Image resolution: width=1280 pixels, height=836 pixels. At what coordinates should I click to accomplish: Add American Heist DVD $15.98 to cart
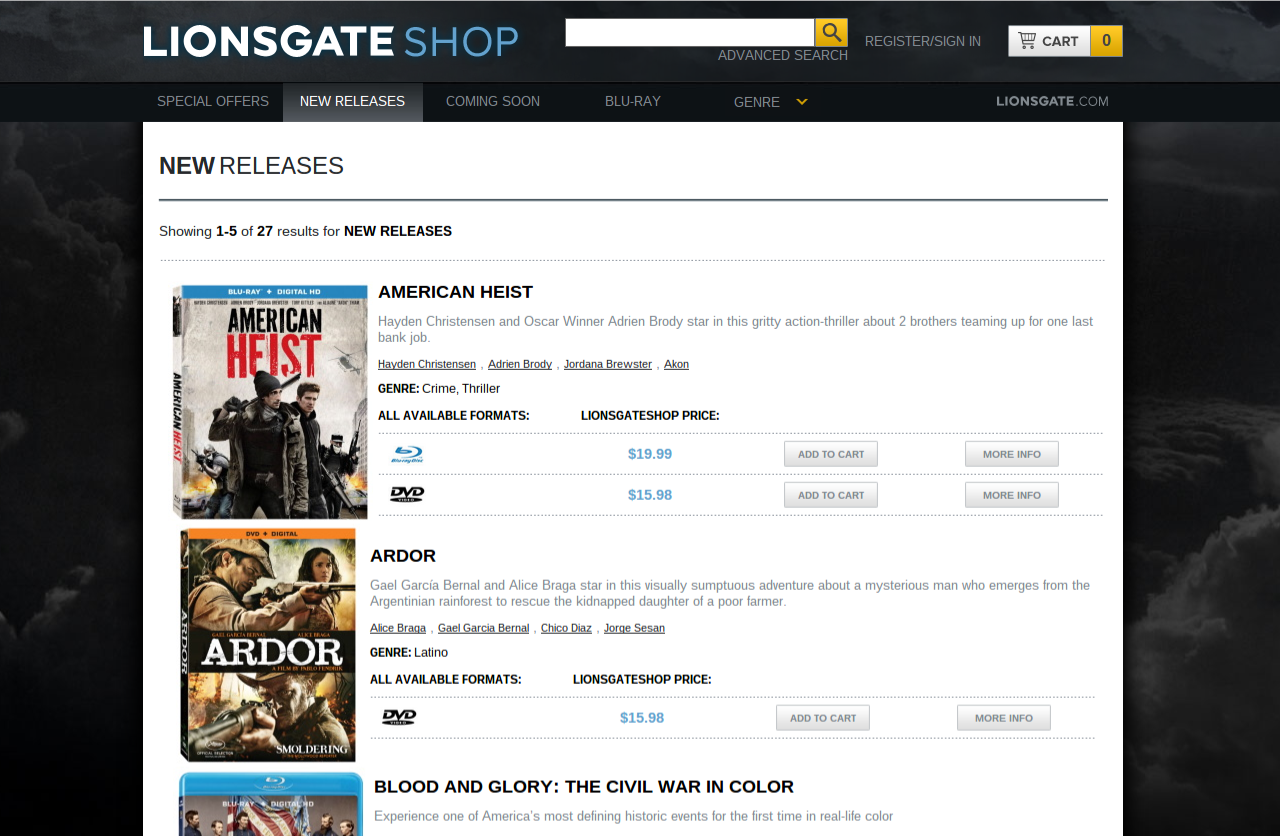831,495
